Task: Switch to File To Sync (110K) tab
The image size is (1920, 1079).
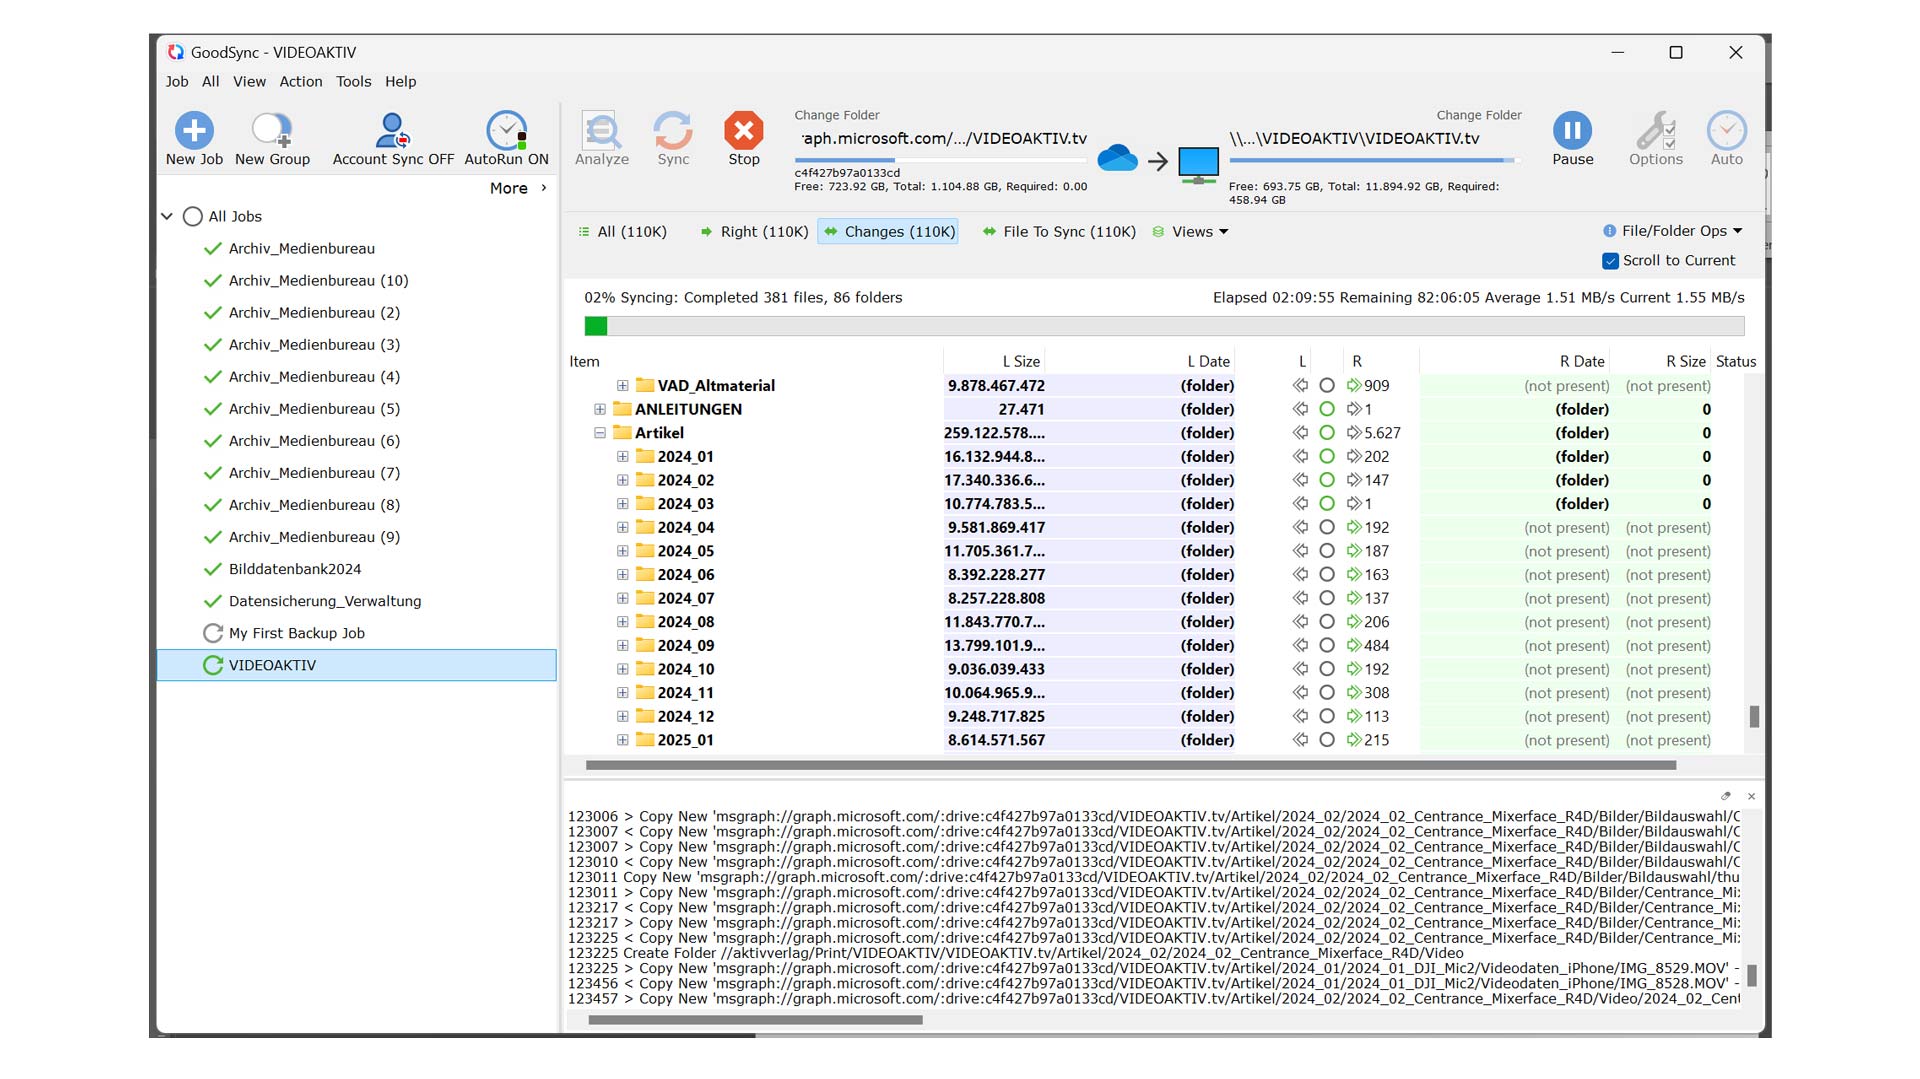Action: [1059, 232]
